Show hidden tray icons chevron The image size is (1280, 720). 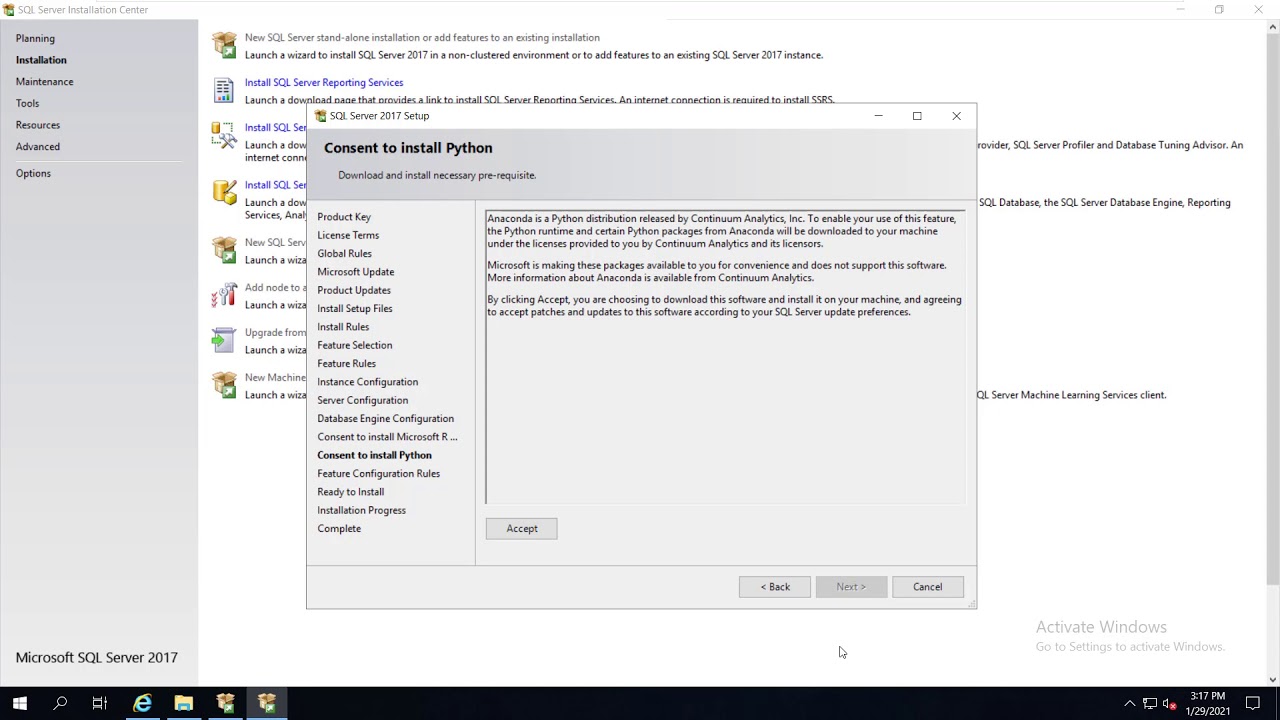pyautogui.click(x=1130, y=703)
